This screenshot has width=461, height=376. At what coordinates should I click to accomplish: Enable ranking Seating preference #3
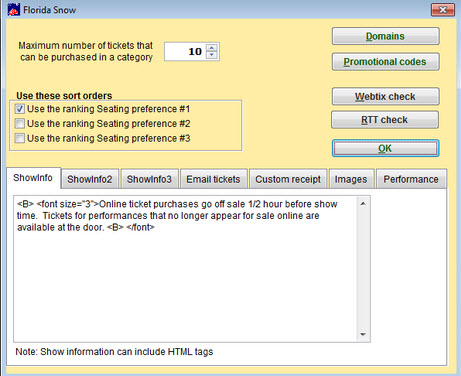[20, 138]
